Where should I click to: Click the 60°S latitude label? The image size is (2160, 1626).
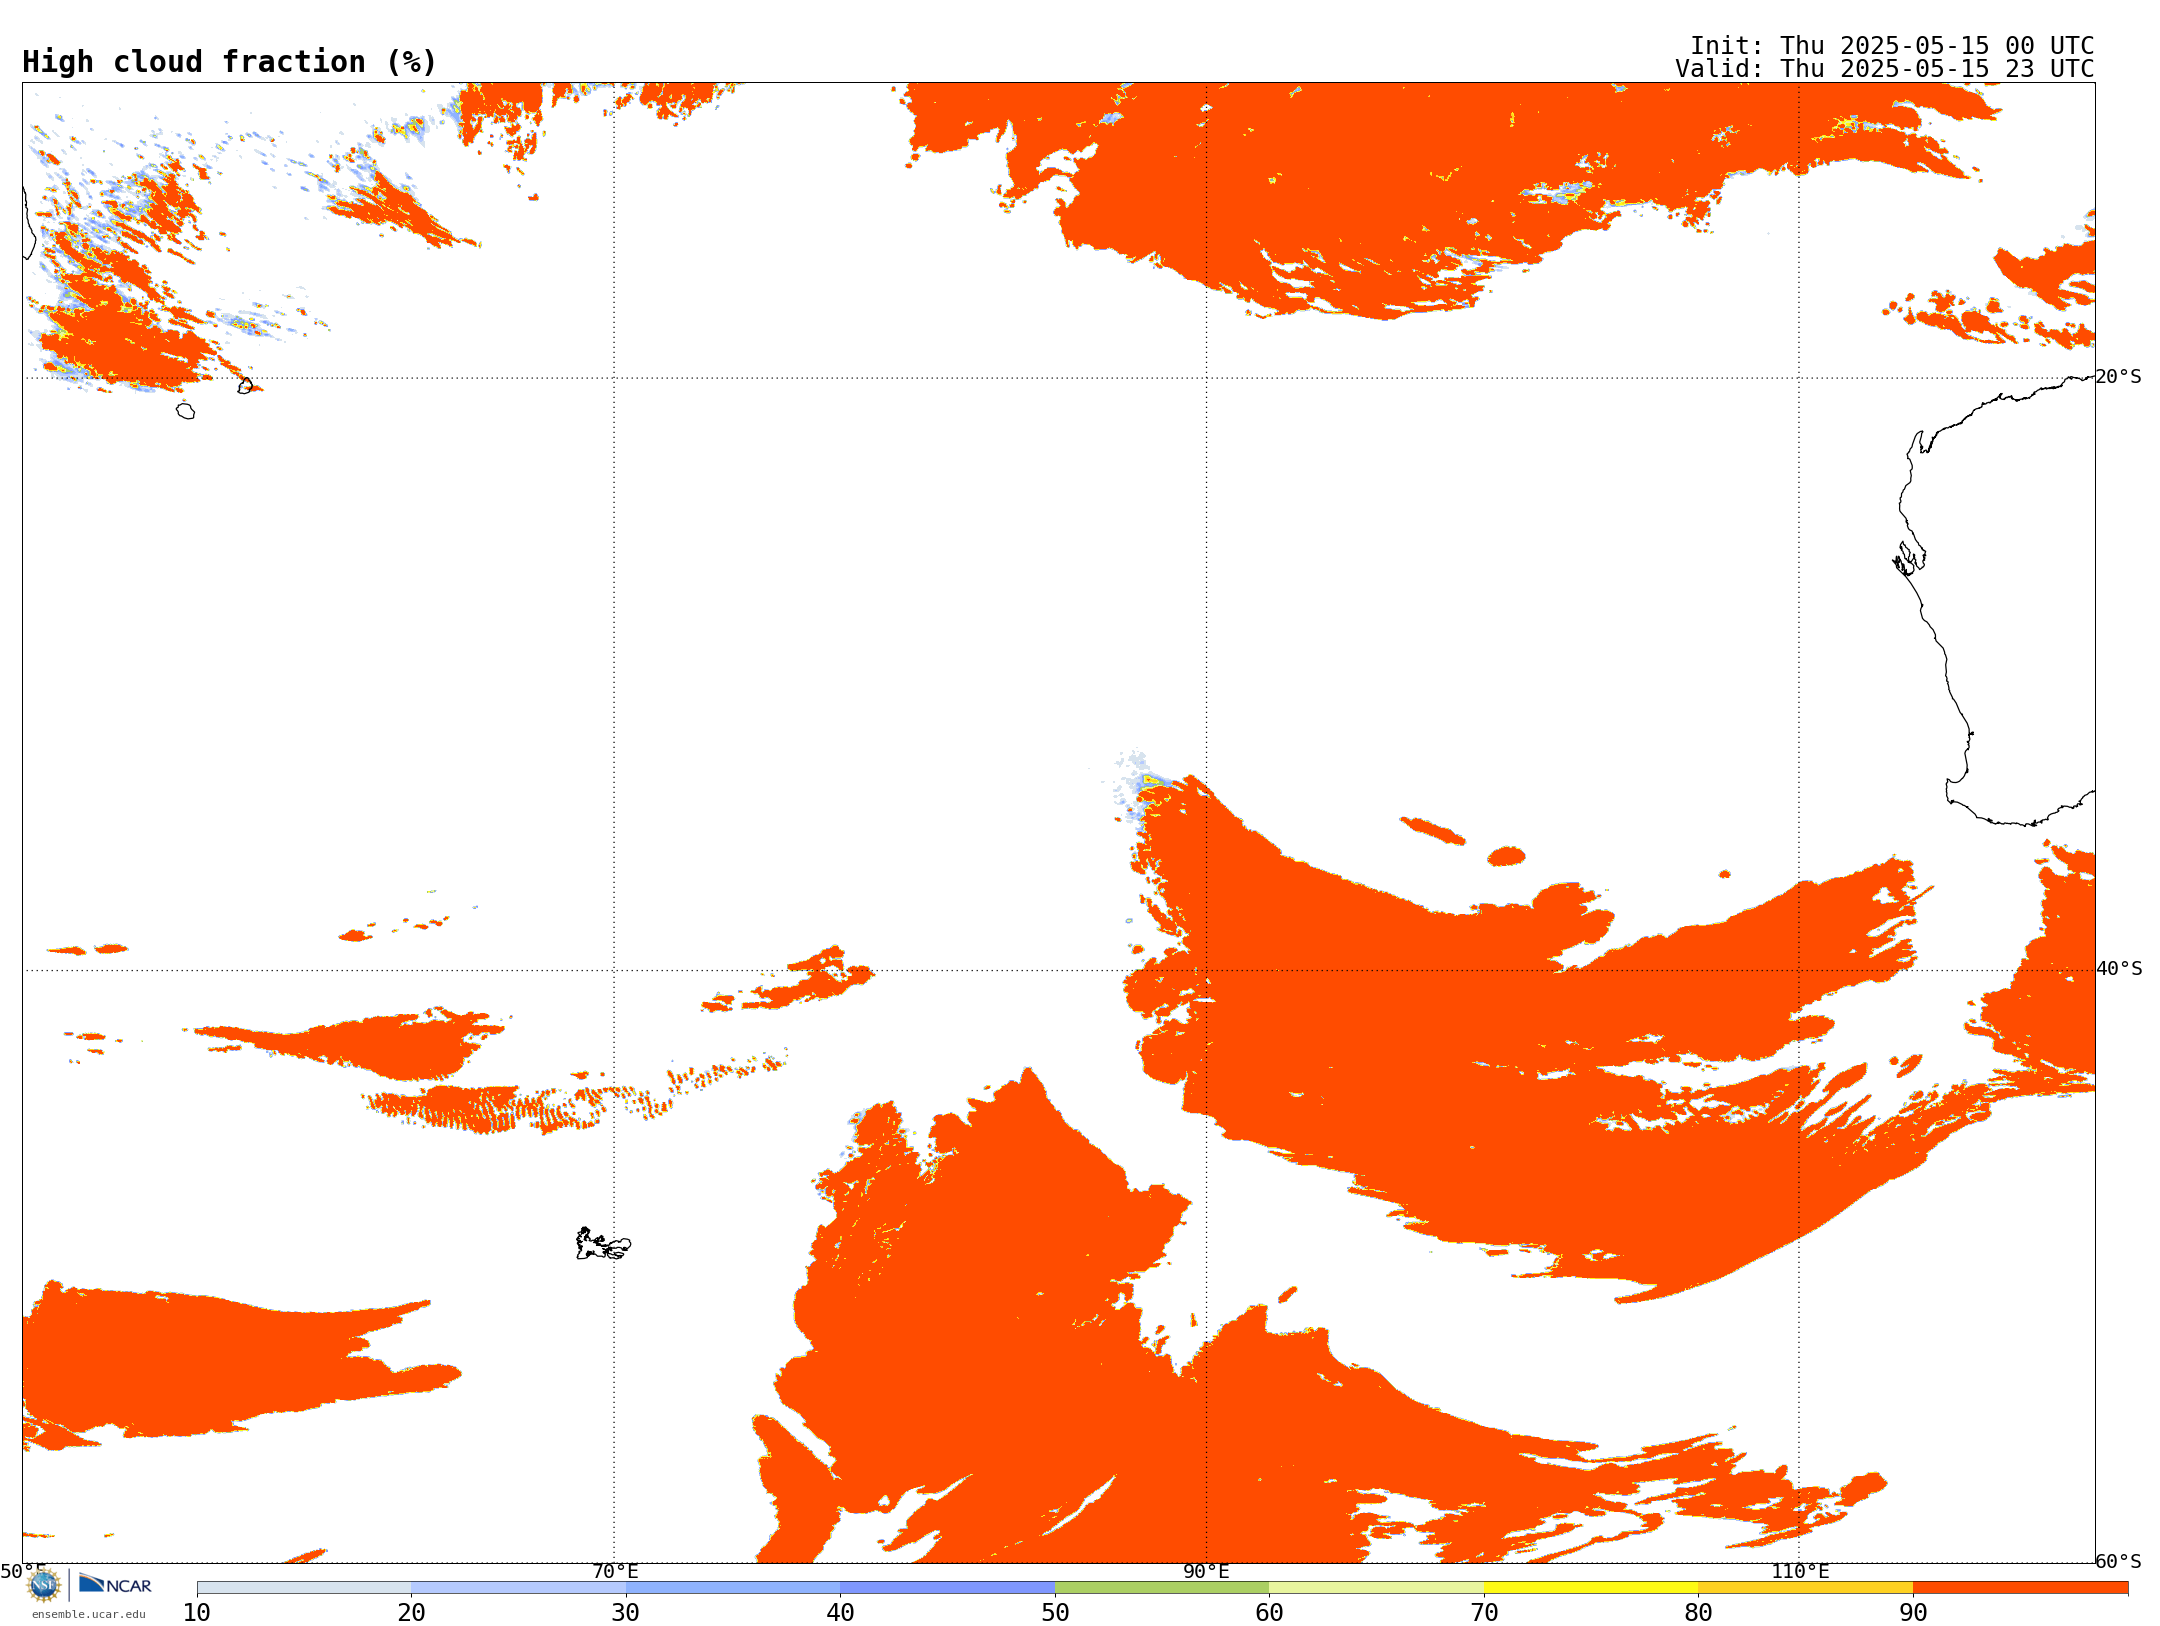pos(2119,1561)
